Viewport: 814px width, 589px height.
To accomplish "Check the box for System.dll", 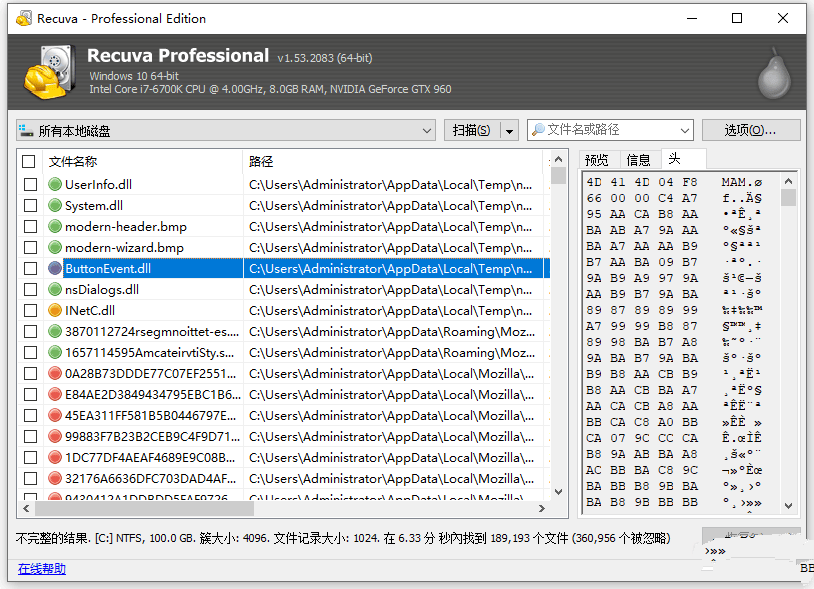I will pyautogui.click(x=31, y=206).
